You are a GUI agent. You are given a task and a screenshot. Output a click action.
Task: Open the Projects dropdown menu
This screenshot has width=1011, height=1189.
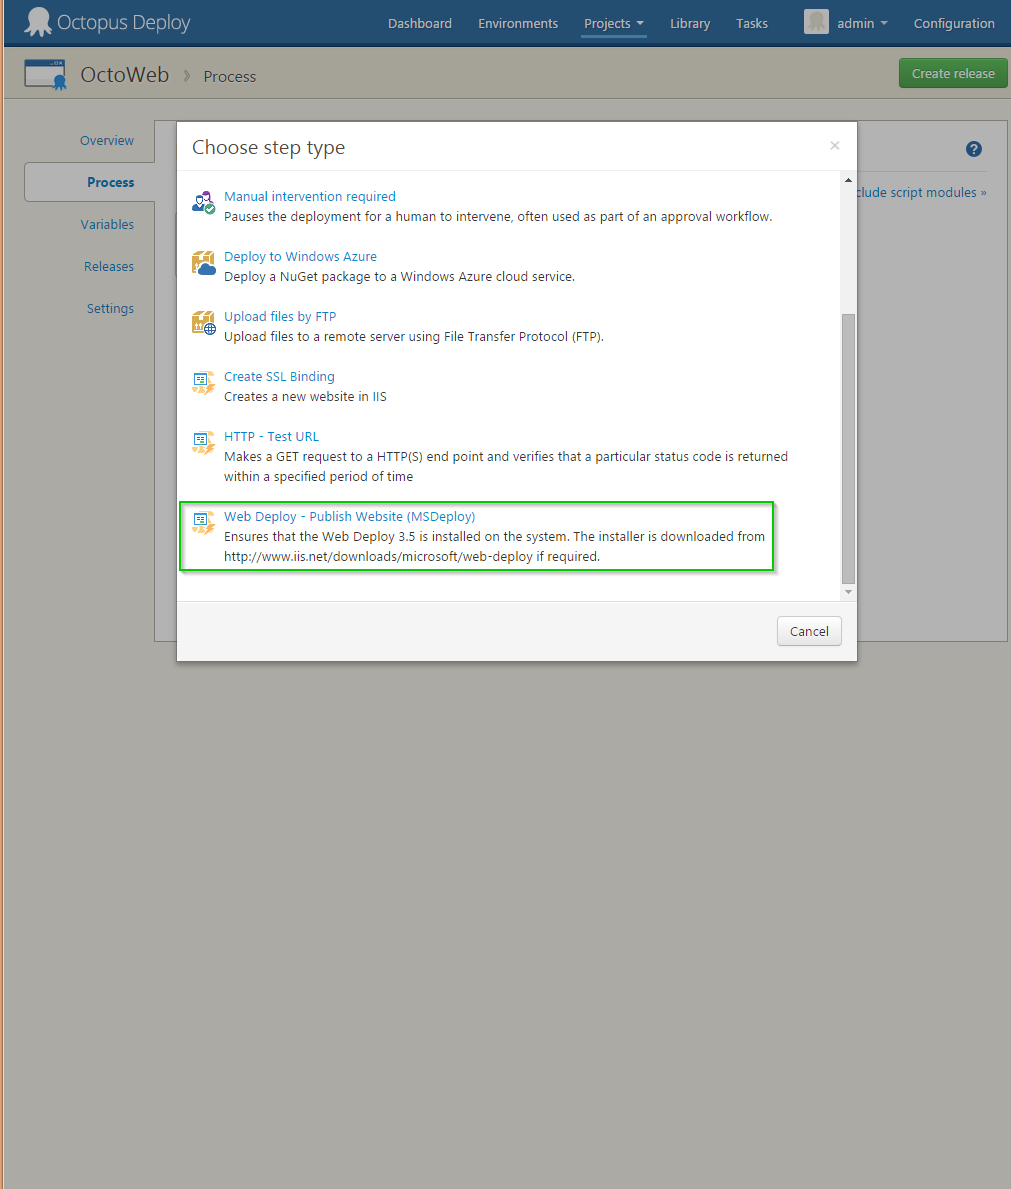[x=613, y=23]
